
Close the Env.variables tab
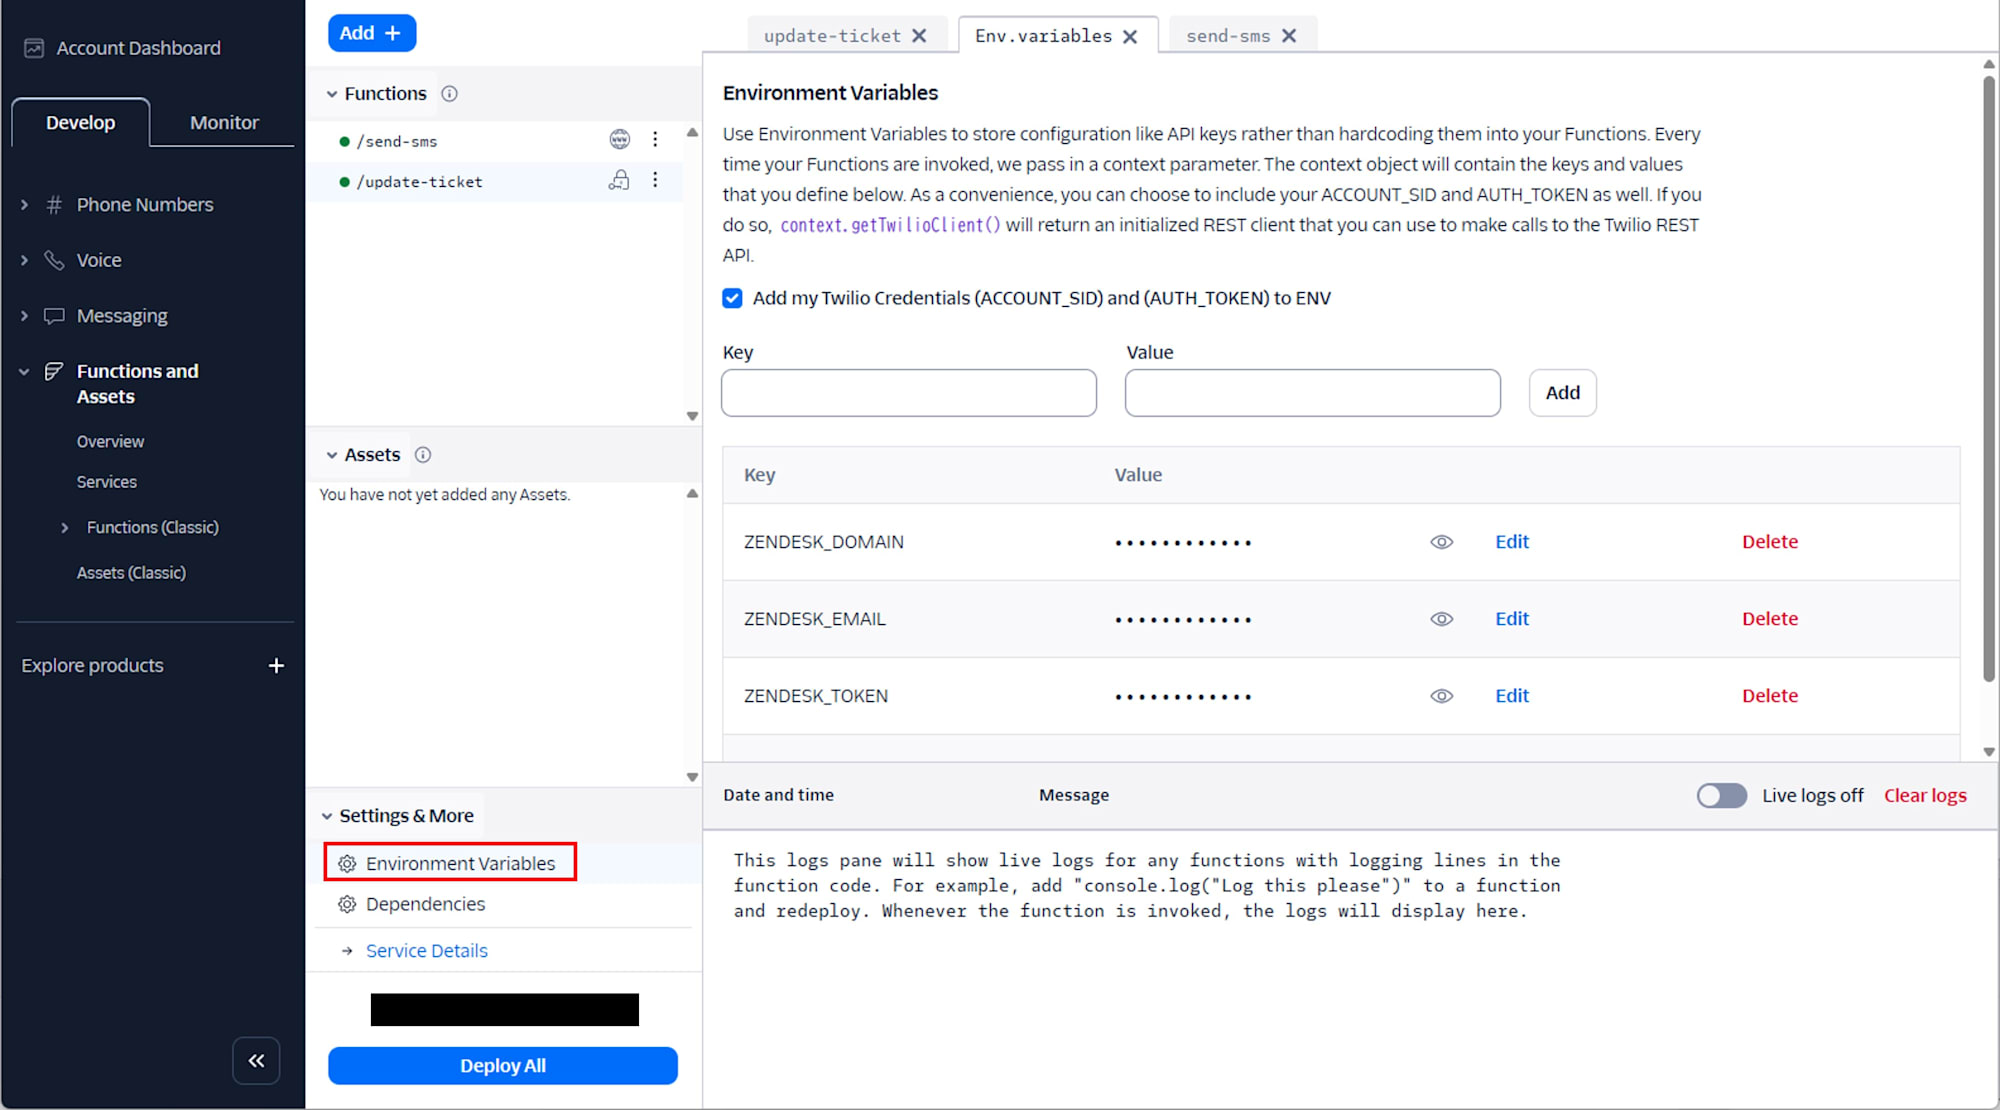(x=1130, y=36)
